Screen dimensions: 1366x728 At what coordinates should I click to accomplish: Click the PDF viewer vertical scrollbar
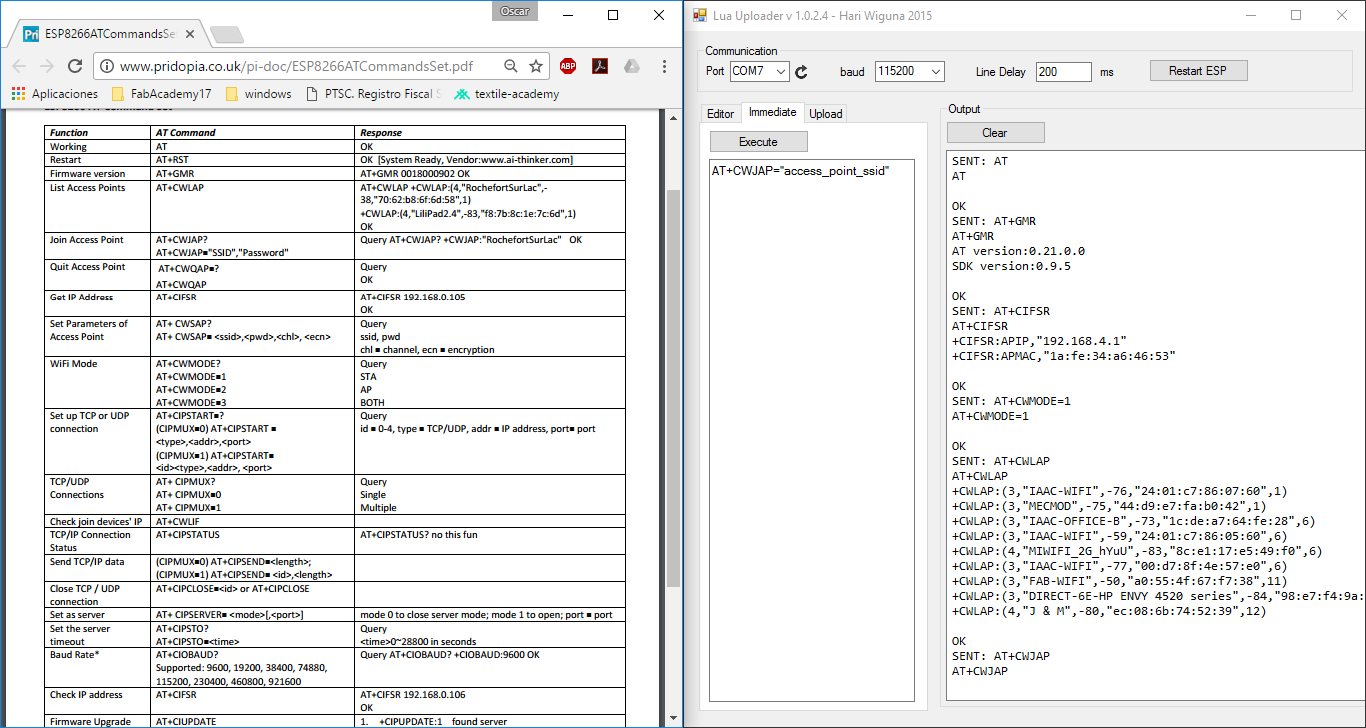pos(672,388)
